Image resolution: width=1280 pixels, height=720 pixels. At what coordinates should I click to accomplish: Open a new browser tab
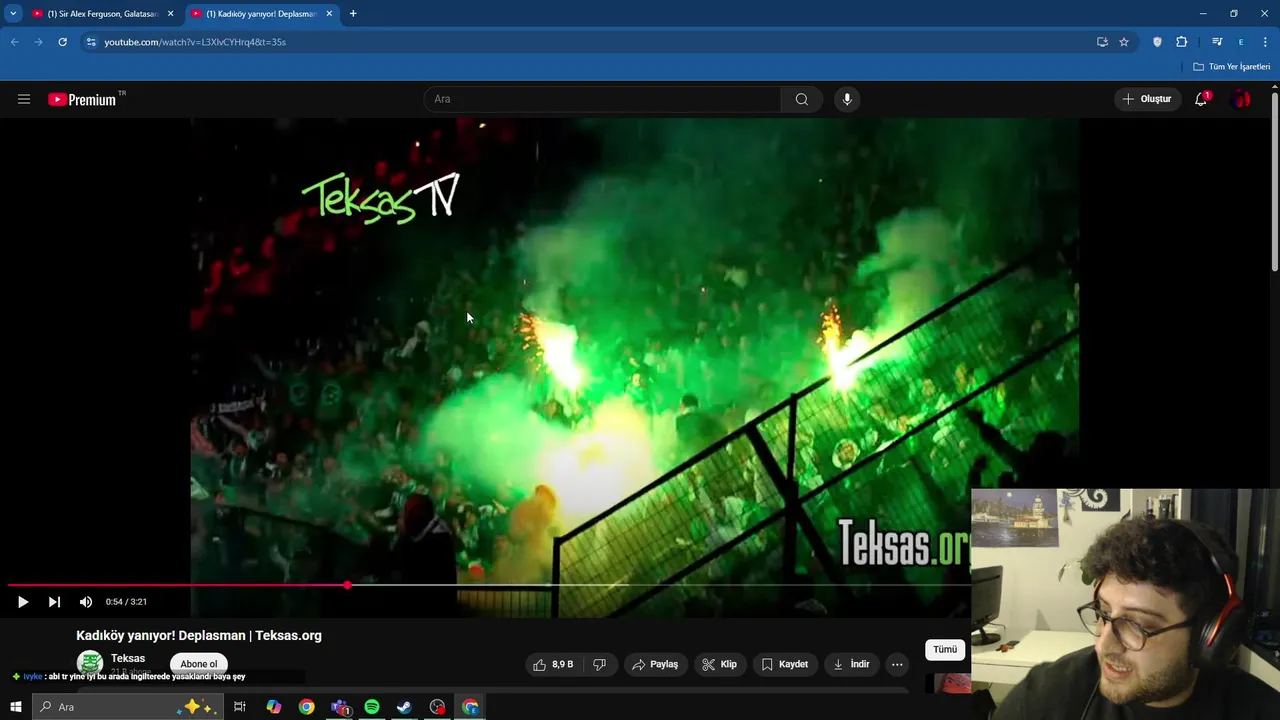[353, 14]
